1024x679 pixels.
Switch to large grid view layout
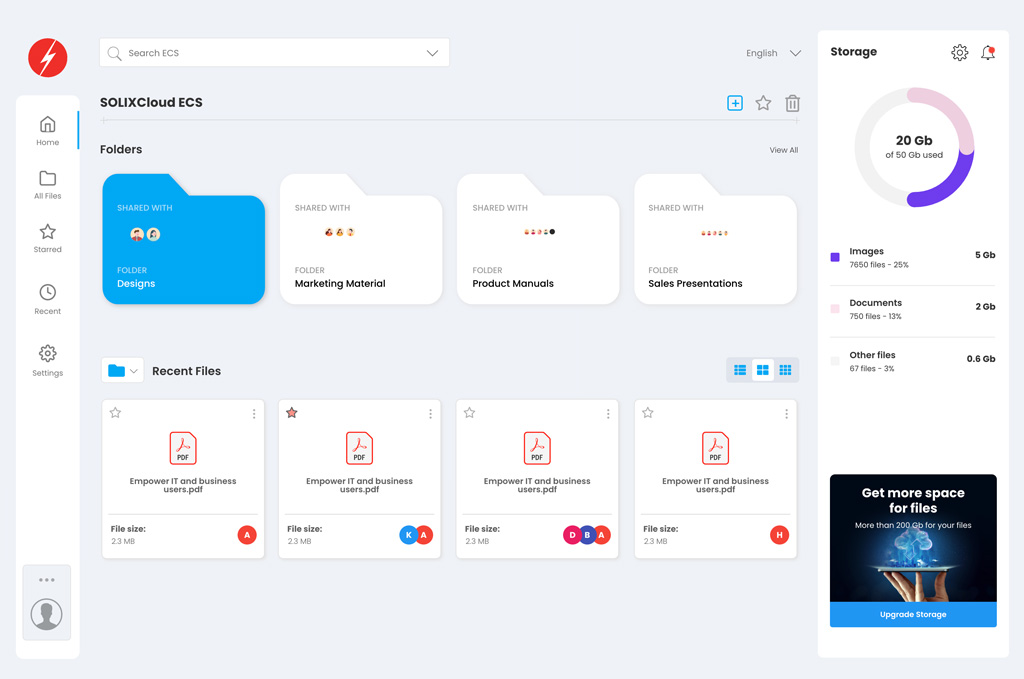click(763, 370)
